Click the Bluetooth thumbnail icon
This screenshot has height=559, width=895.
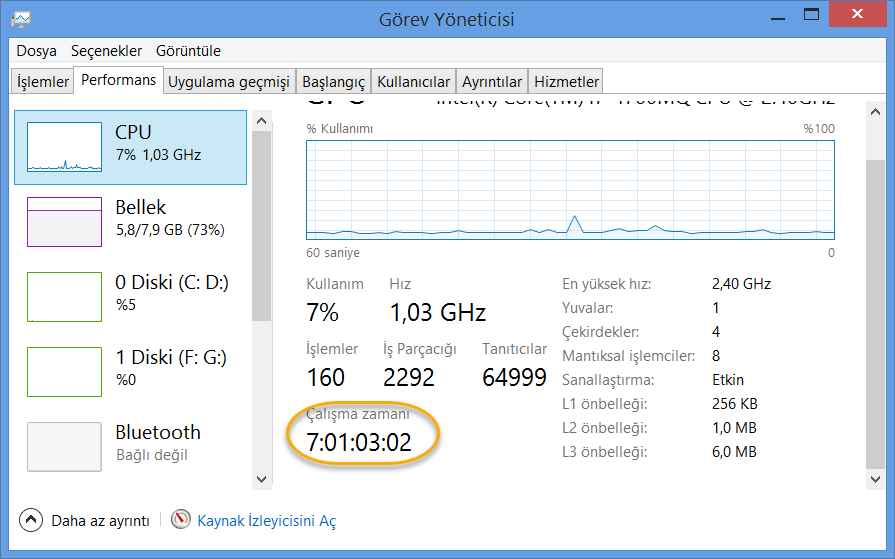click(x=64, y=447)
